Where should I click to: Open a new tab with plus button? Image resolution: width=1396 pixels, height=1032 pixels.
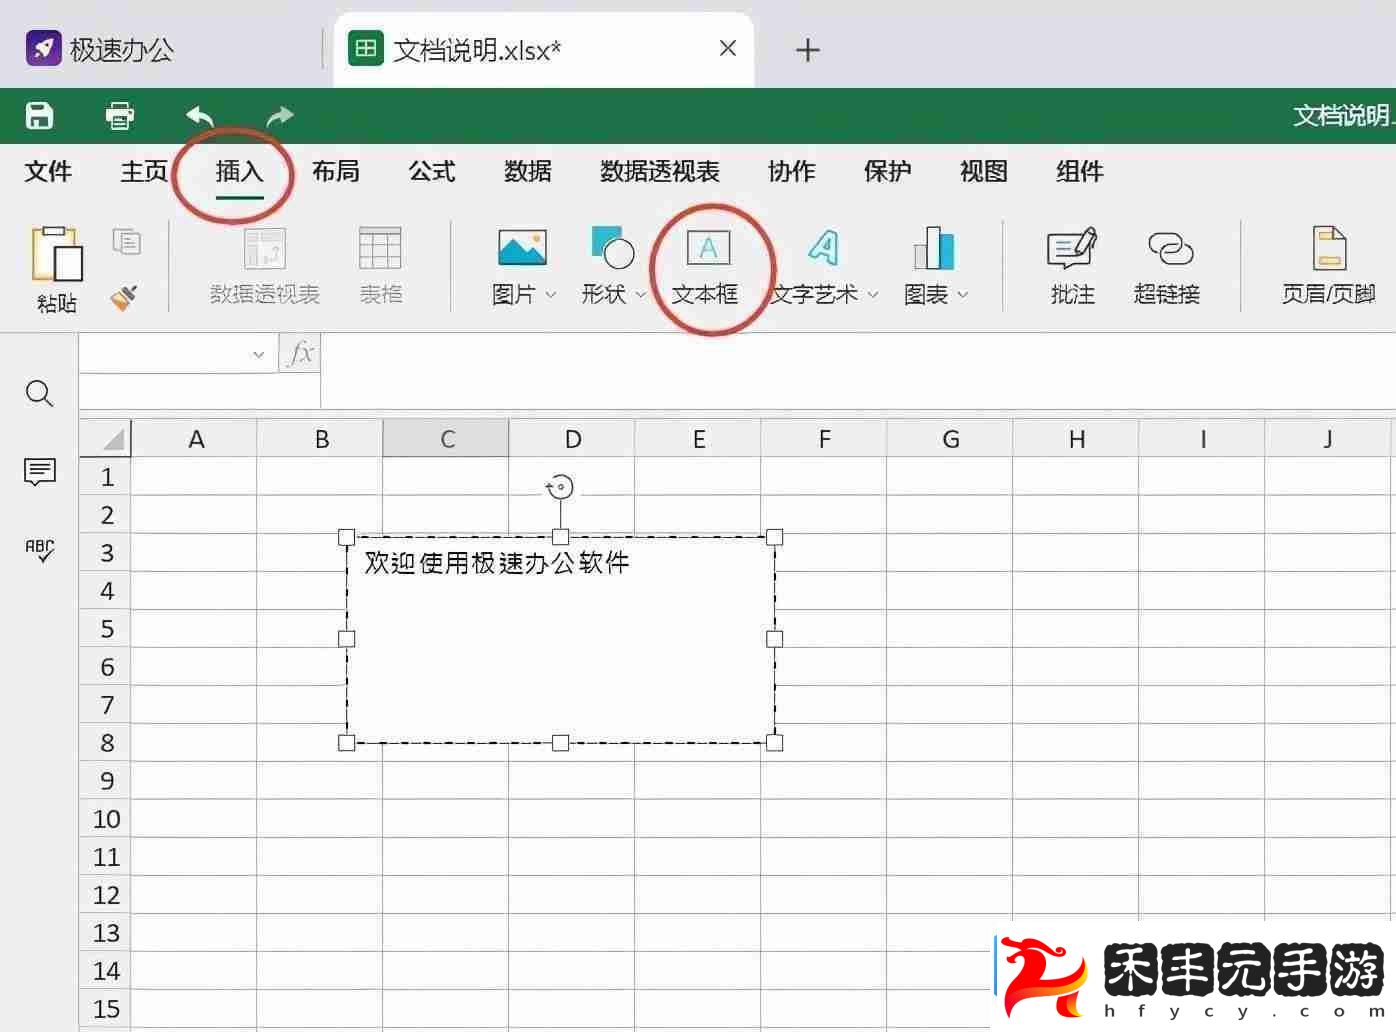808,49
